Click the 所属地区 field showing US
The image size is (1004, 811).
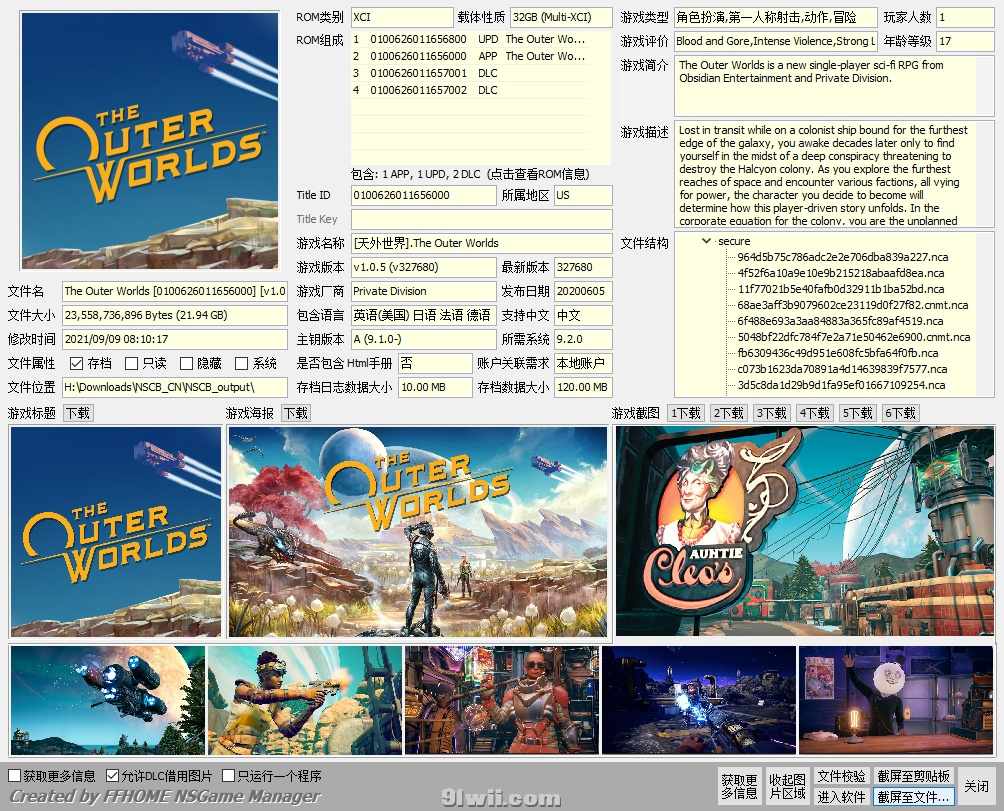(583, 195)
